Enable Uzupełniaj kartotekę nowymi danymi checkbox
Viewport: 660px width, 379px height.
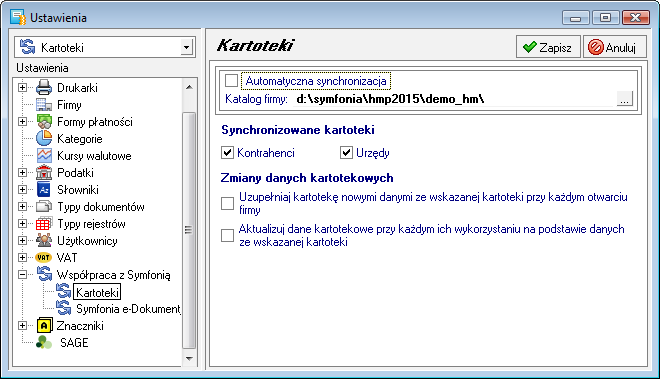point(227,203)
